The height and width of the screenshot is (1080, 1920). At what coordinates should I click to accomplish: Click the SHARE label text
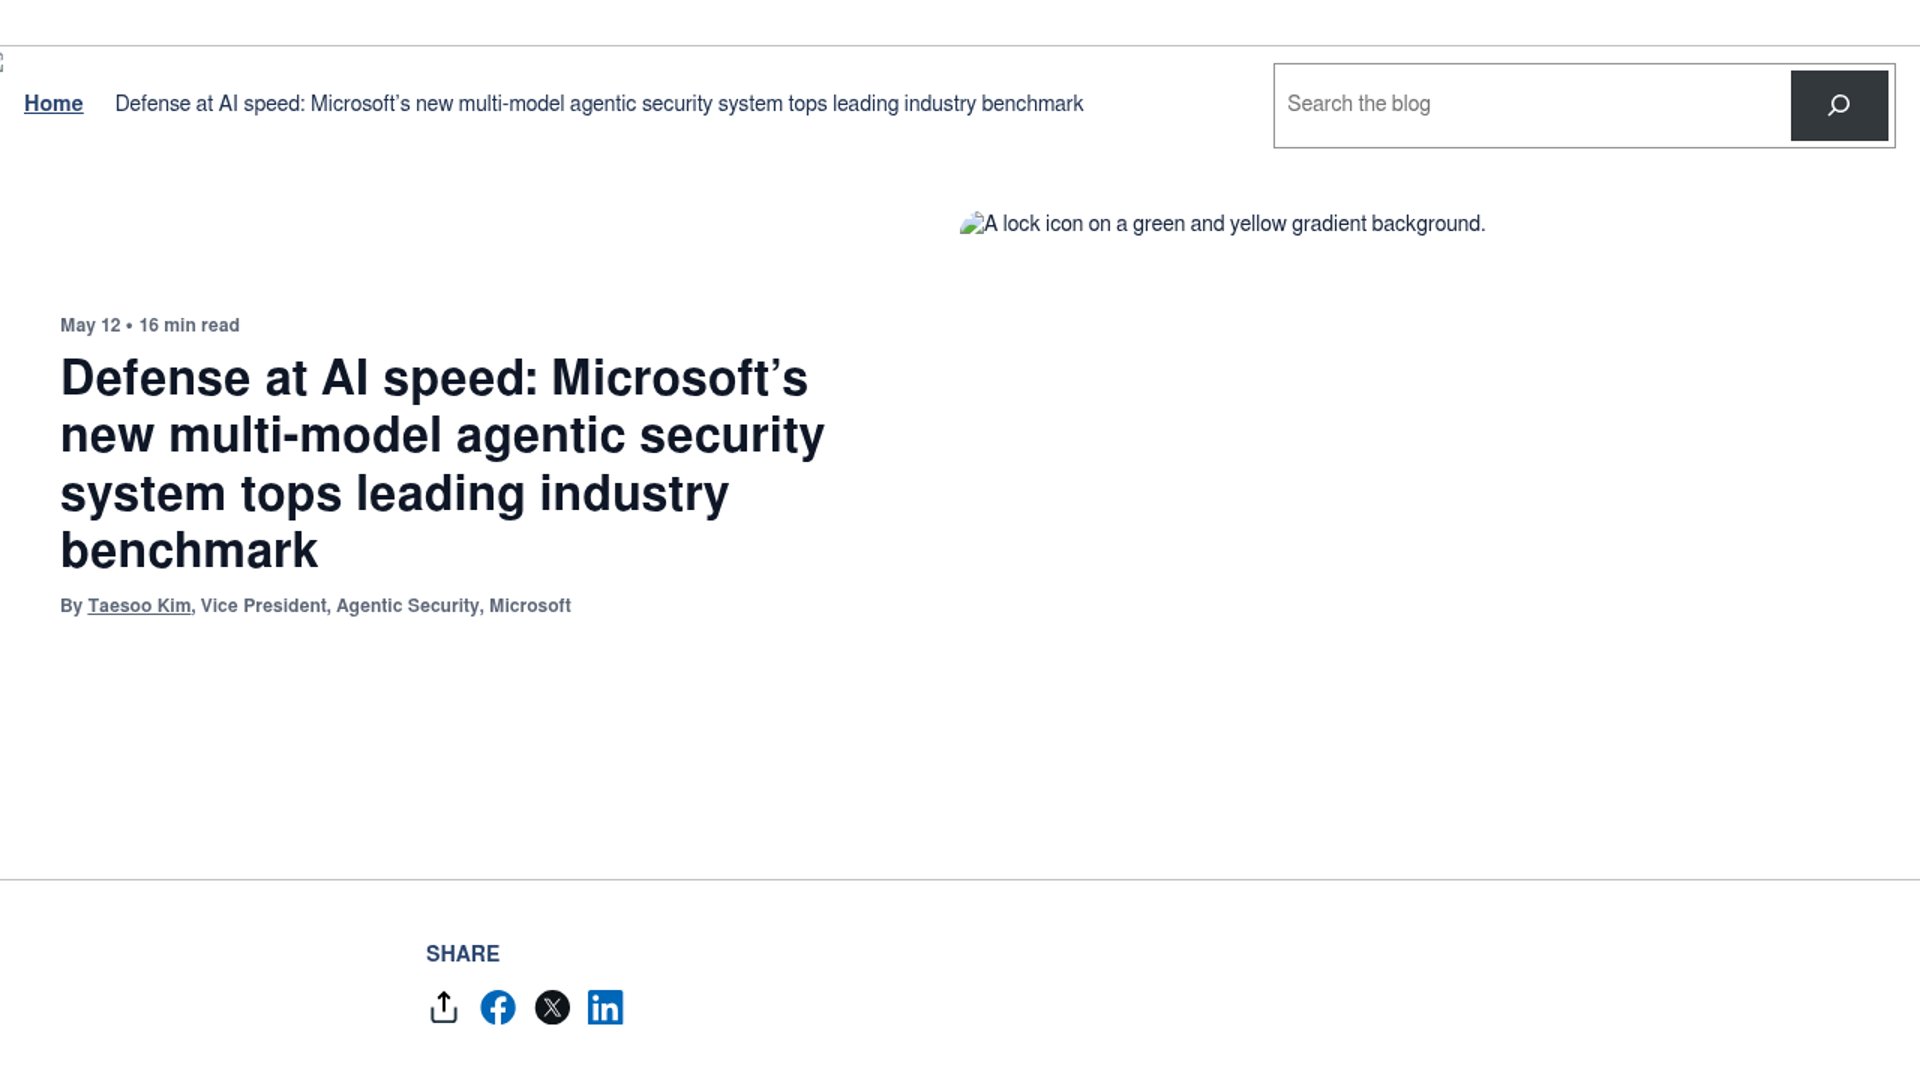click(x=463, y=954)
